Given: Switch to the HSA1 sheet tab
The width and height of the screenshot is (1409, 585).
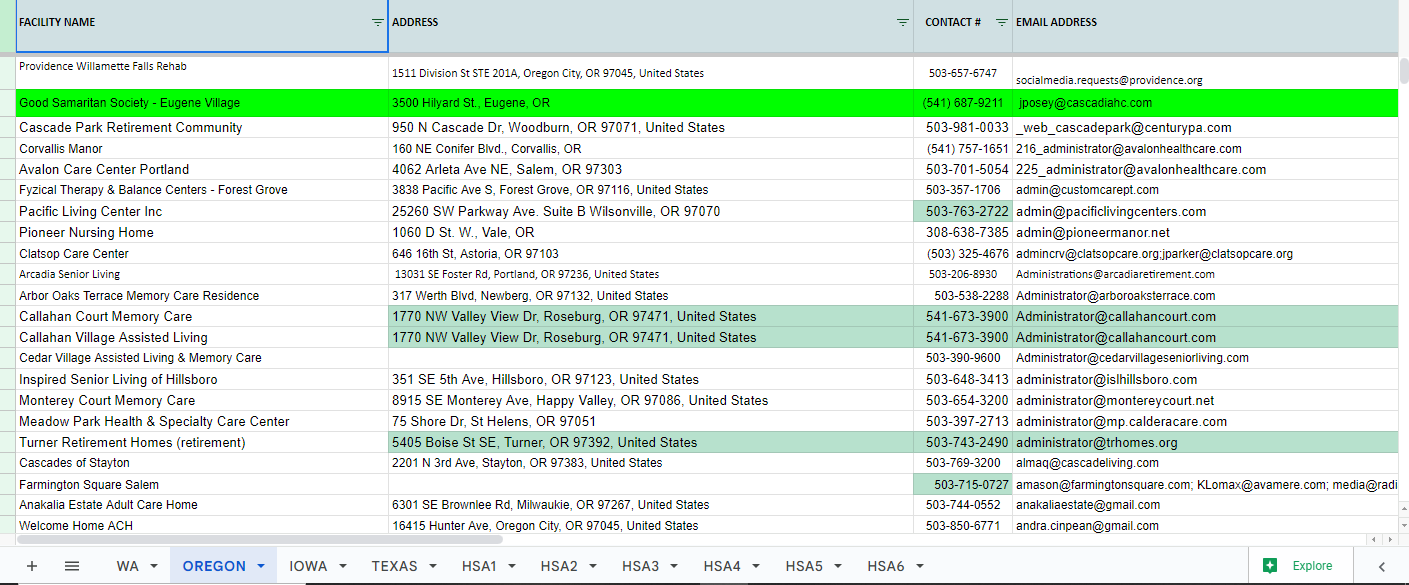Looking at the screenshot, I should (x=479, y=566).
